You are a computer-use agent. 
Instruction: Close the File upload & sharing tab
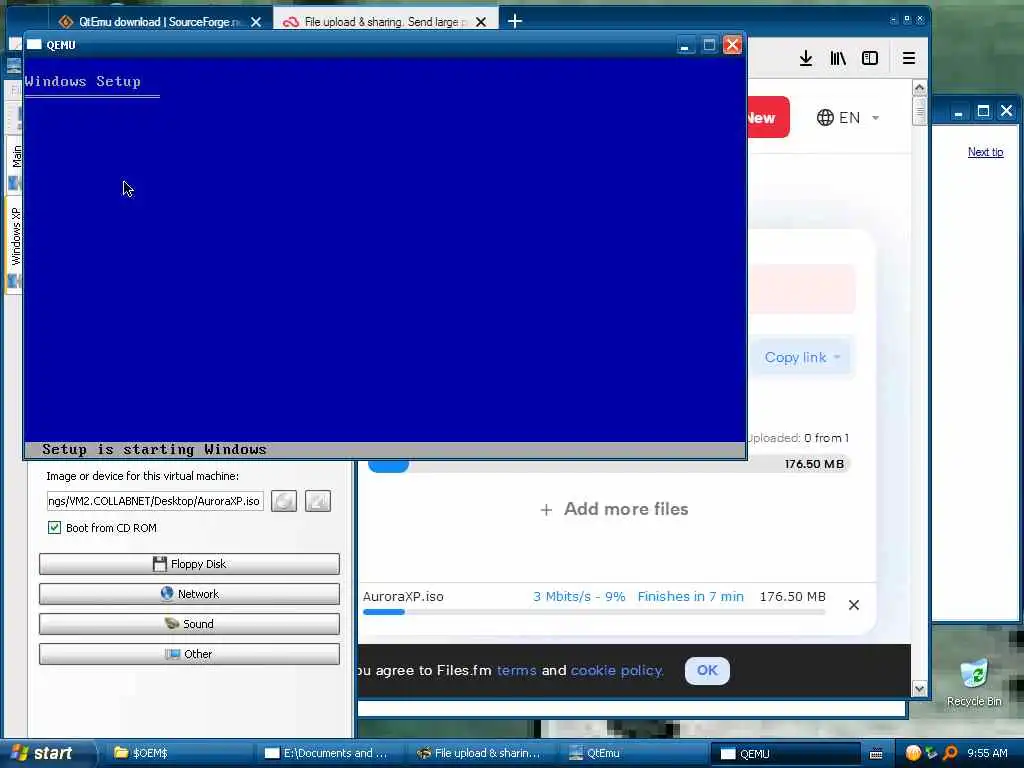coord(481,22)
